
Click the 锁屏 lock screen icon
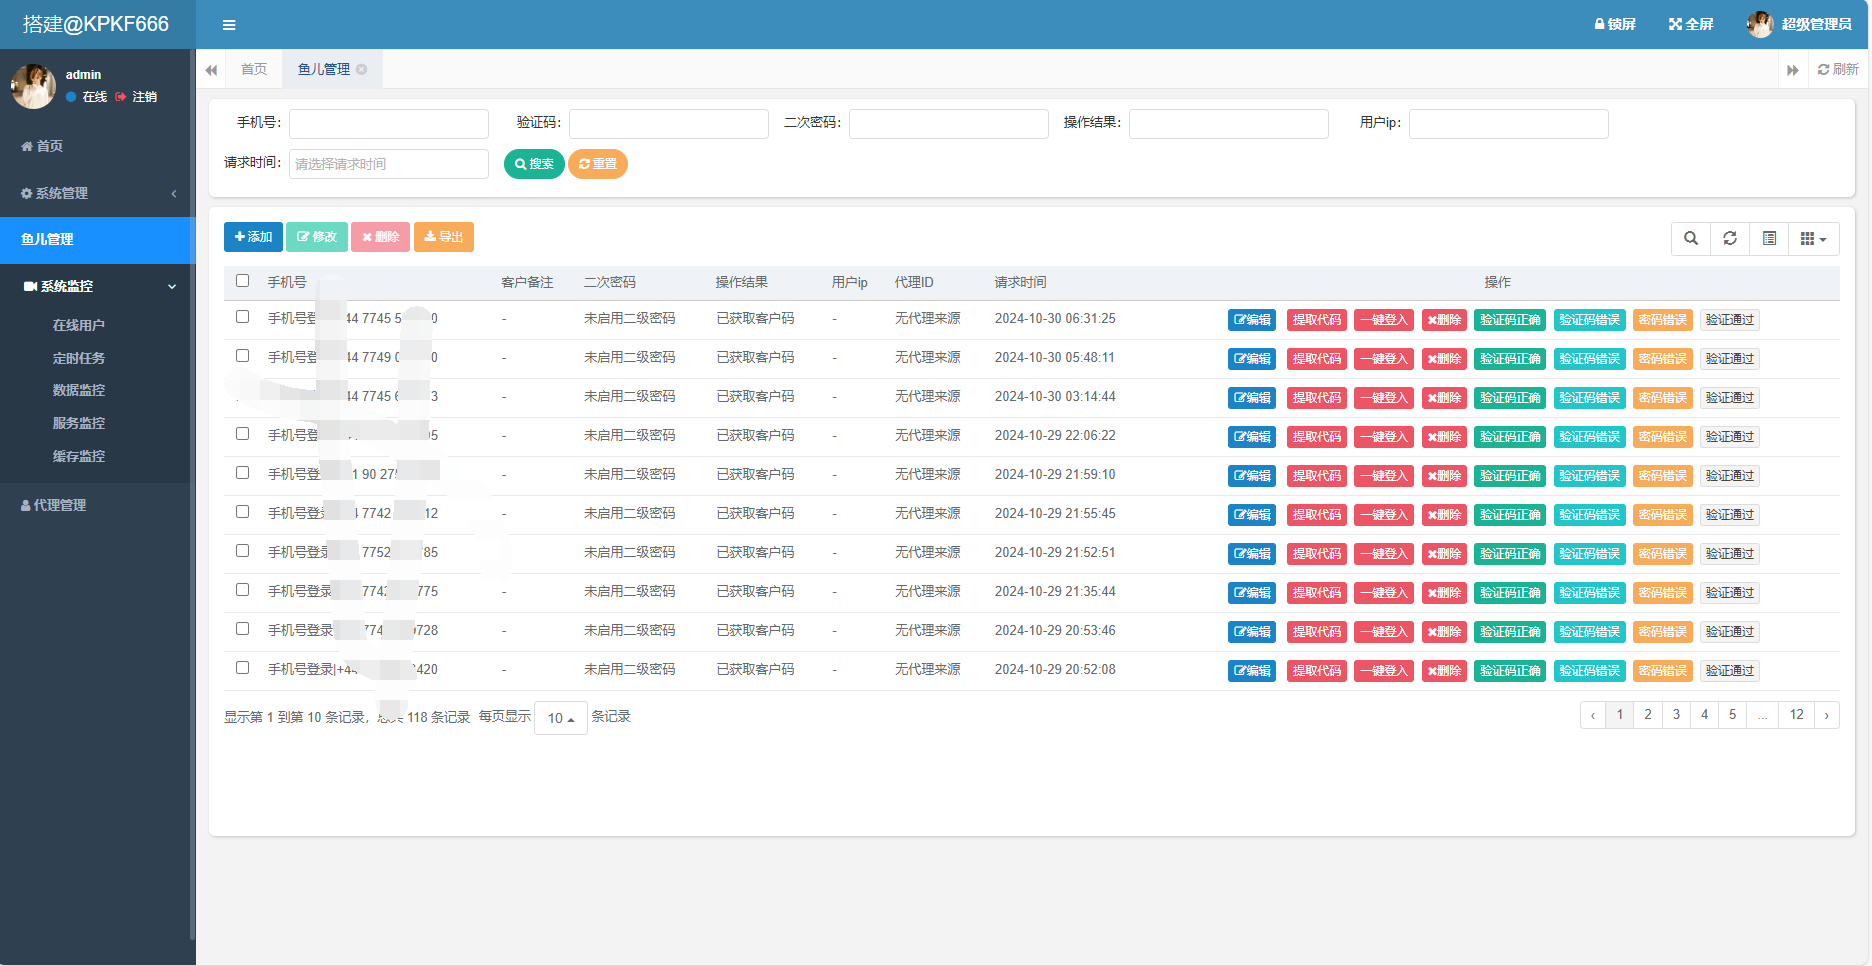tap(1600, 24)
